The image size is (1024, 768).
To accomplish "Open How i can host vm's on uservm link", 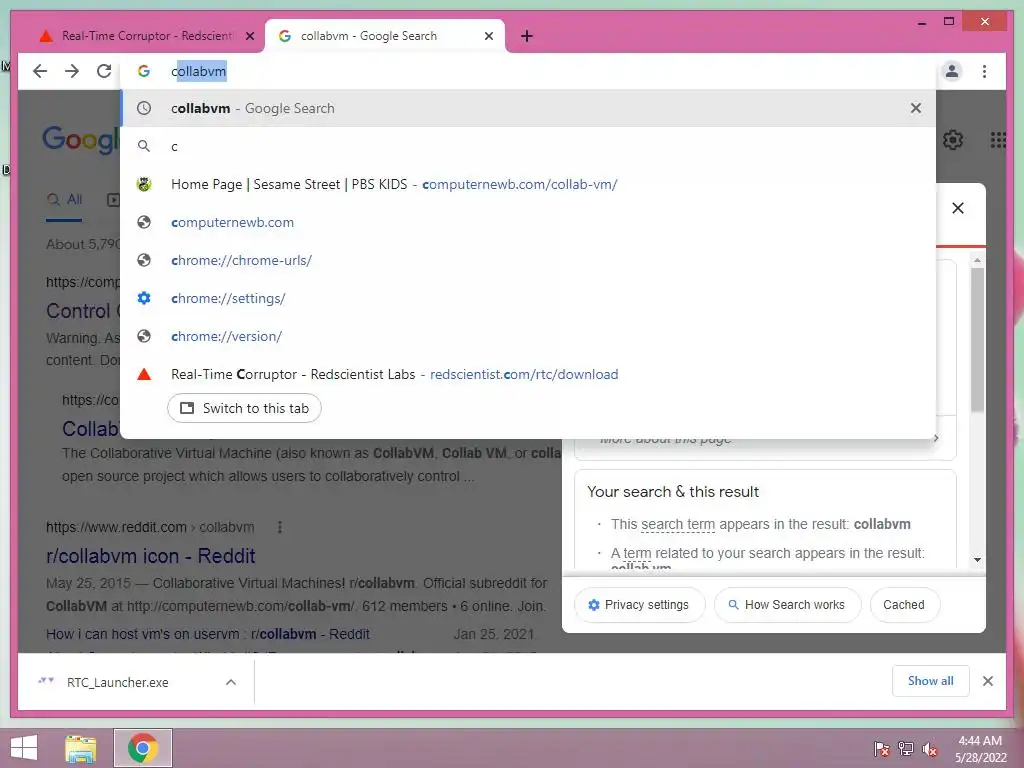I will [x=208, y=634].
